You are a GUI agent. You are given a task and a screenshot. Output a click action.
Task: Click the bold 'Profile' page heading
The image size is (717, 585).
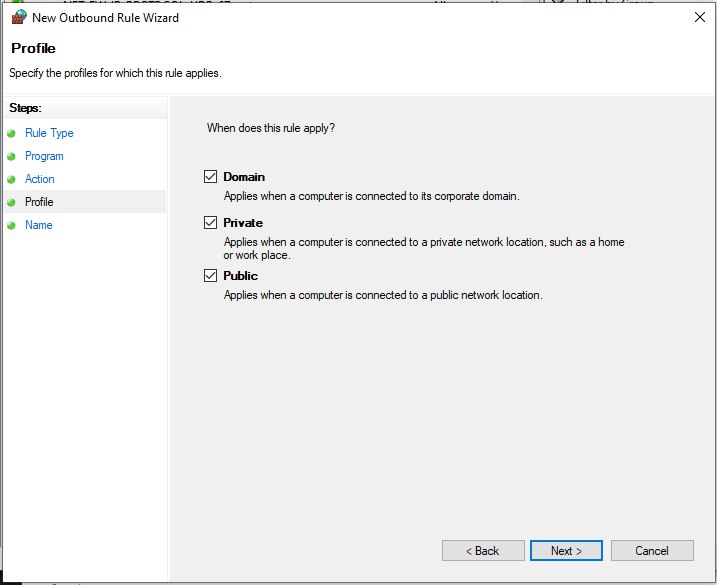33,48
